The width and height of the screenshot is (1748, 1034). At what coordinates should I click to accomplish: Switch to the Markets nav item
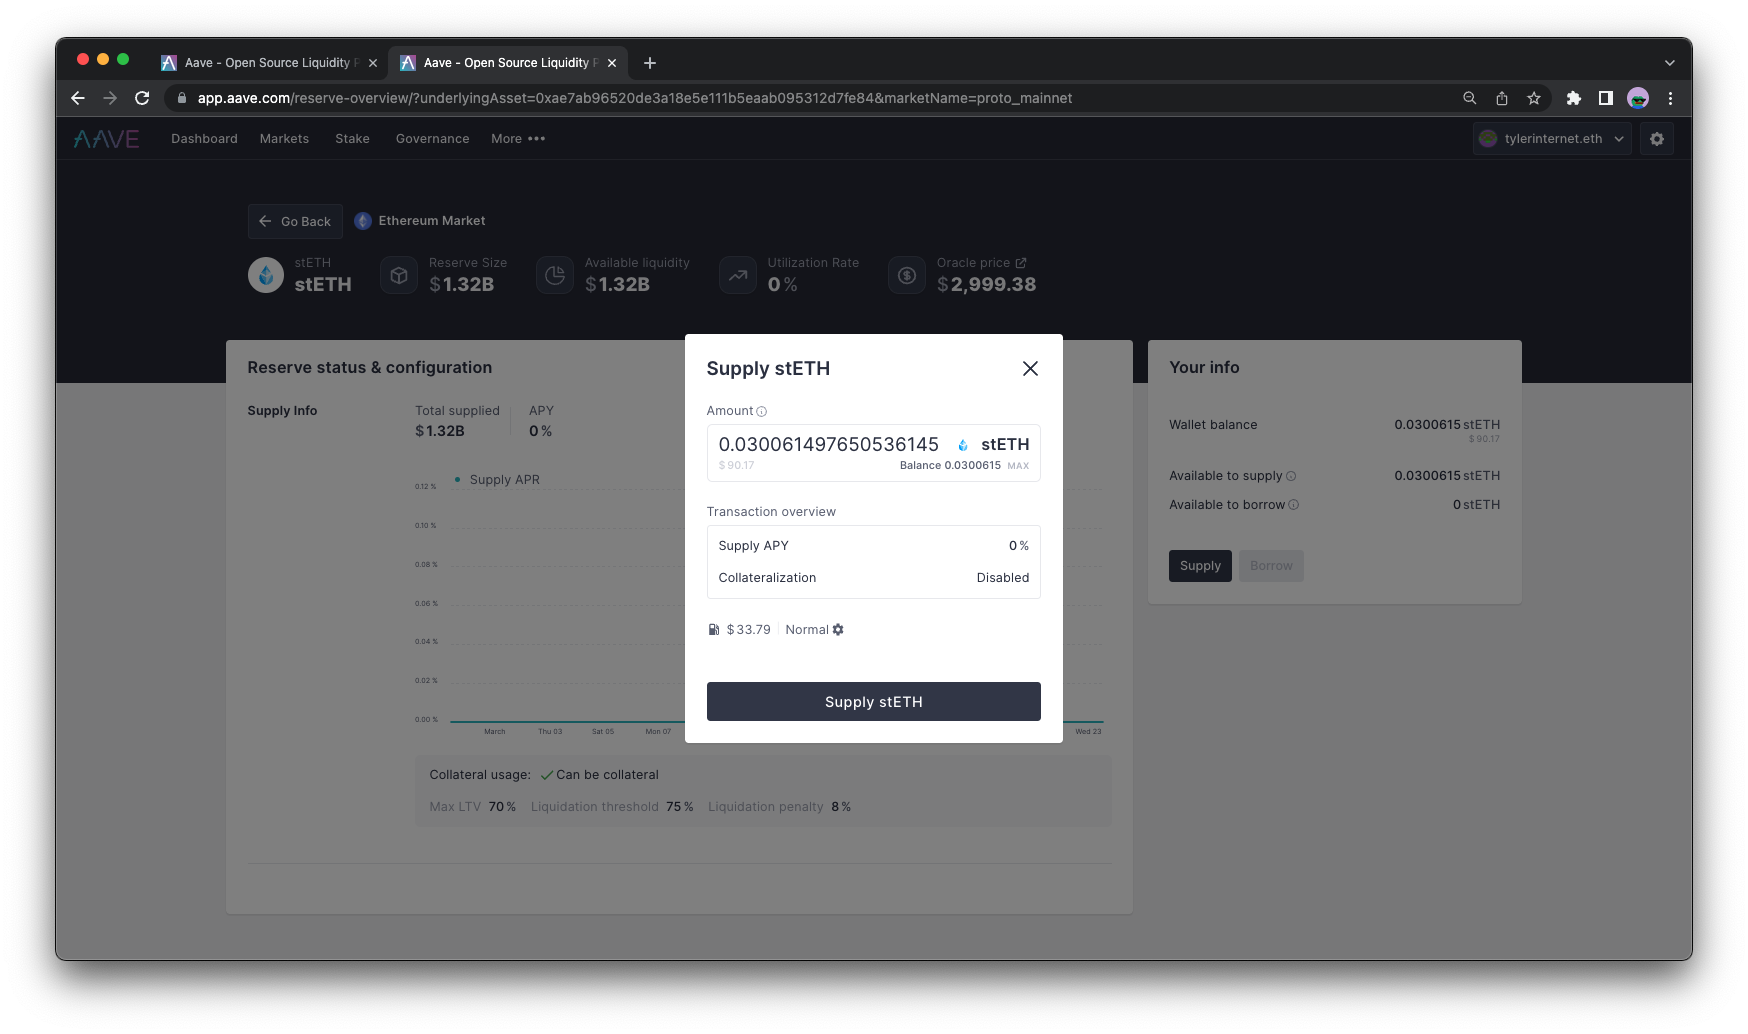coord(284,138)
